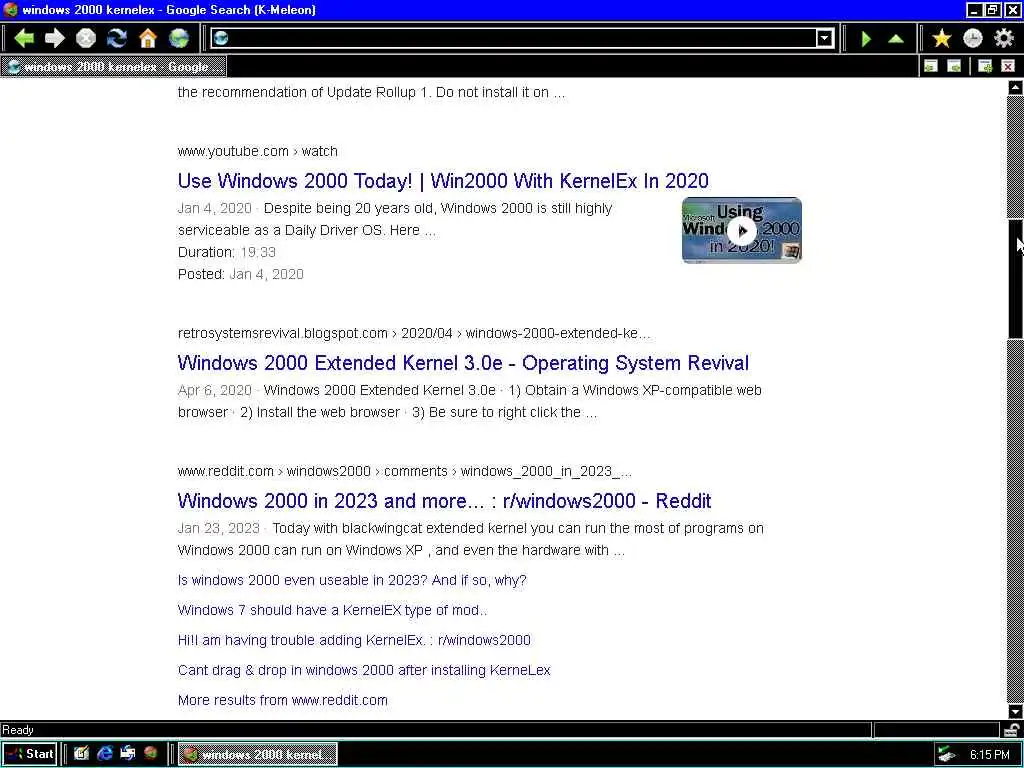
Task: Open 'Cant drag & drop in windows 2000' link
Action: [x=364, y=670]
